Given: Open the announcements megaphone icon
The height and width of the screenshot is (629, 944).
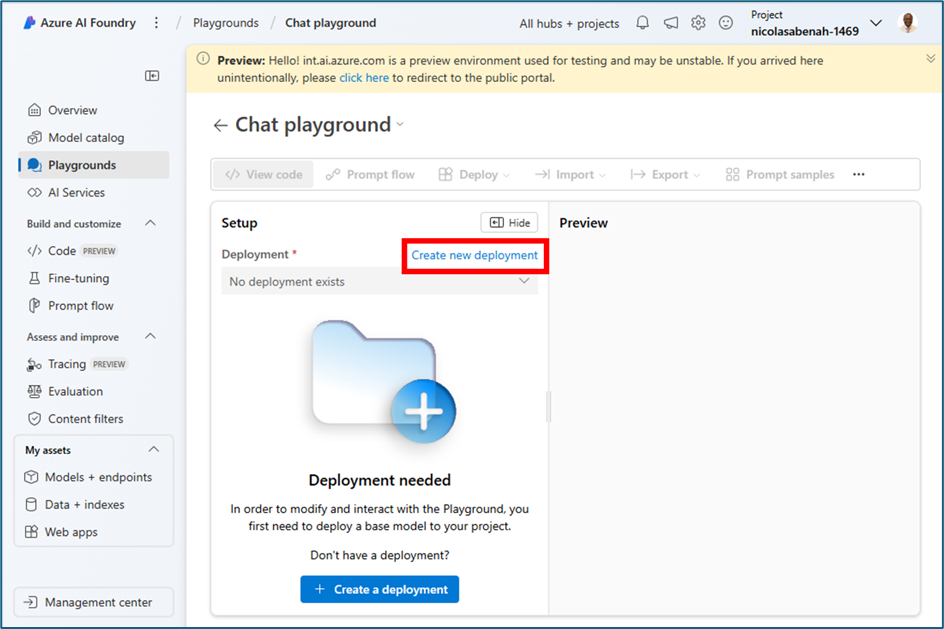Looking at the screenshot, I should [670, 23].
